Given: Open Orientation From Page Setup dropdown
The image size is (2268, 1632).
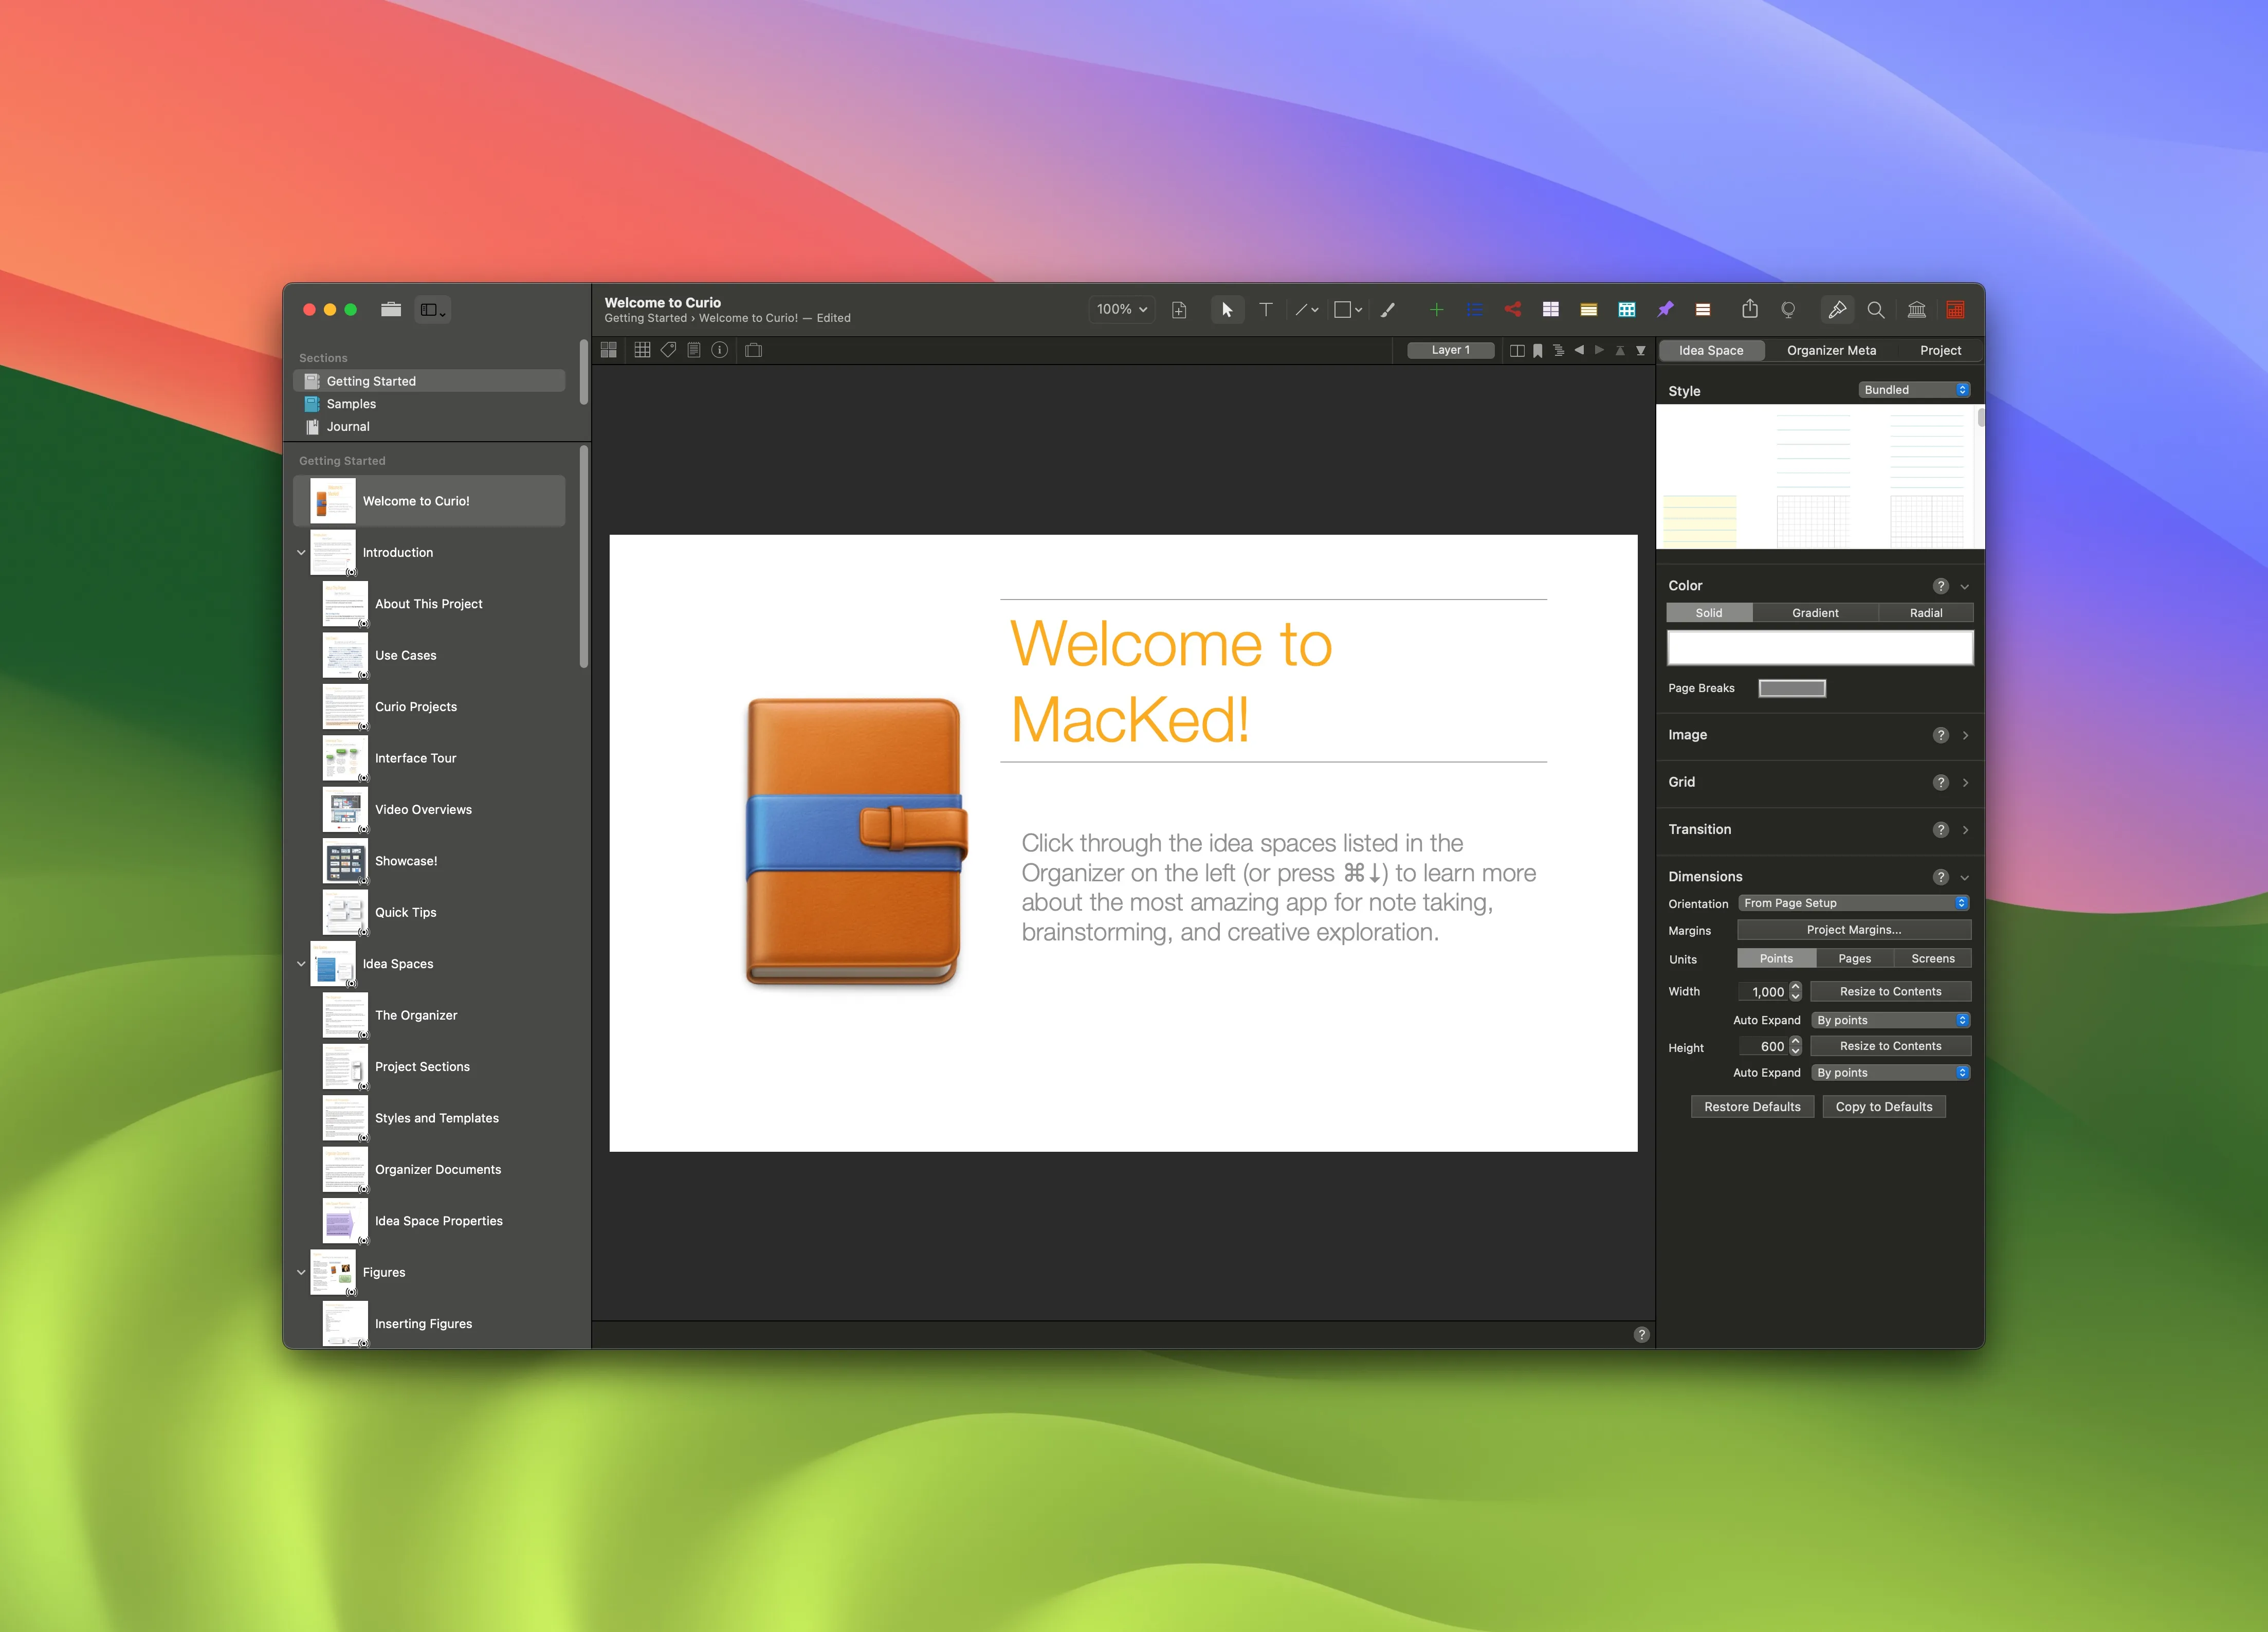Looking at the screenshot, I should click(1854, 903).
